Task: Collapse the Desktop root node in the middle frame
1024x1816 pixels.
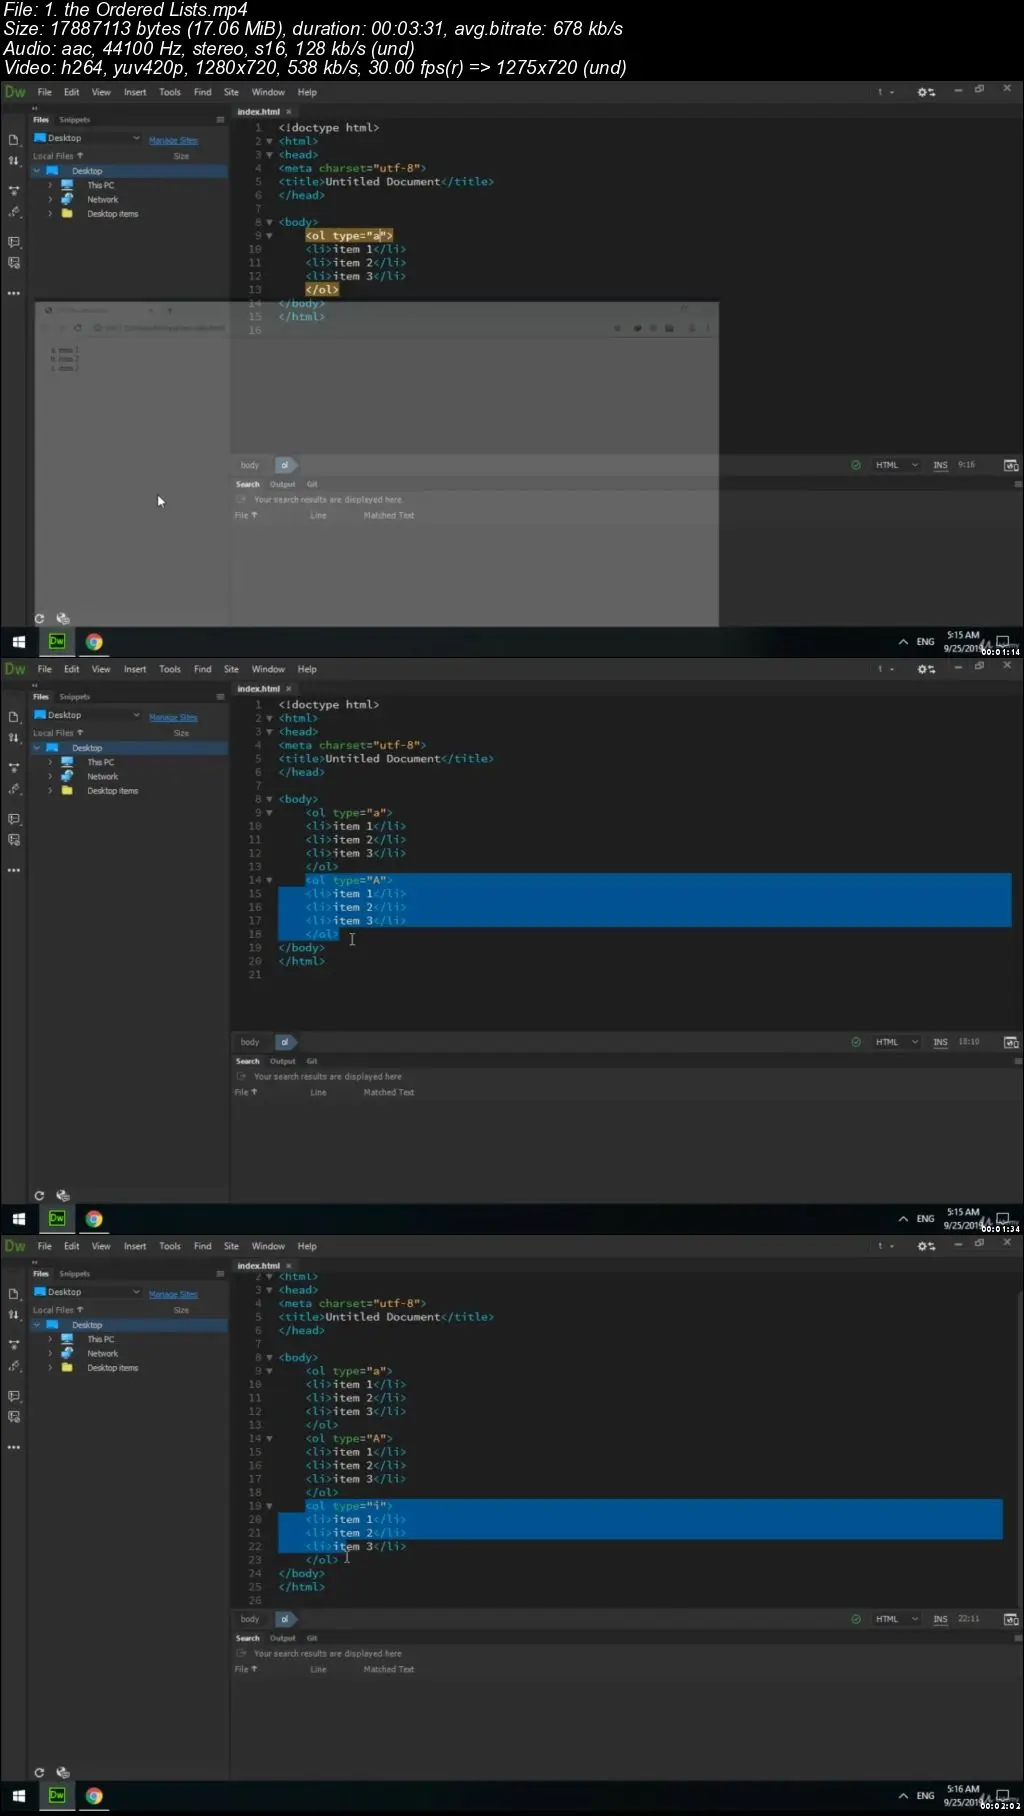Action: [x=37, y=748]
